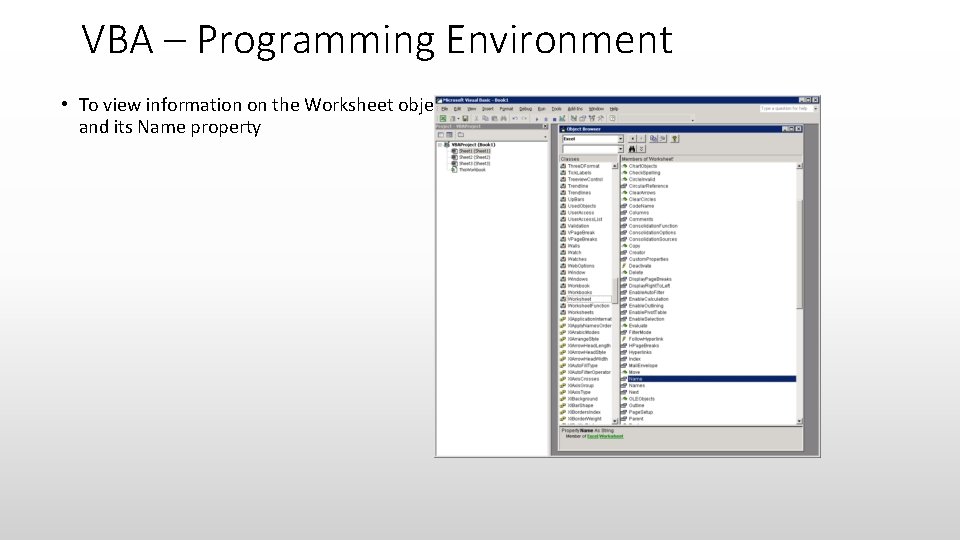Screen dimensions: 960x540
Task: Click the Search binoculars in Object Browser
Action: [632, 149]
